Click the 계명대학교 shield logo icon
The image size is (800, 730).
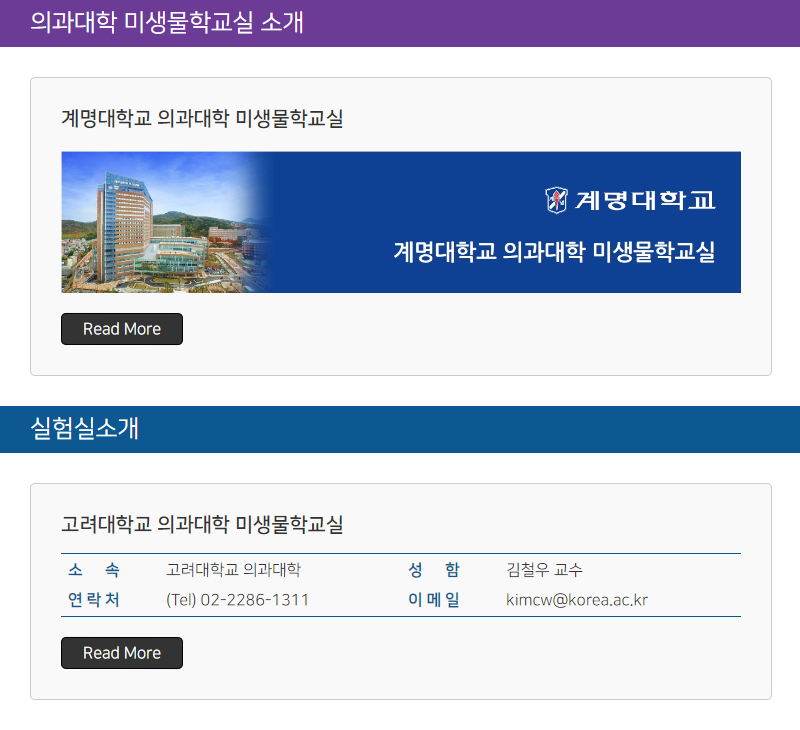(x=556, y=200)
